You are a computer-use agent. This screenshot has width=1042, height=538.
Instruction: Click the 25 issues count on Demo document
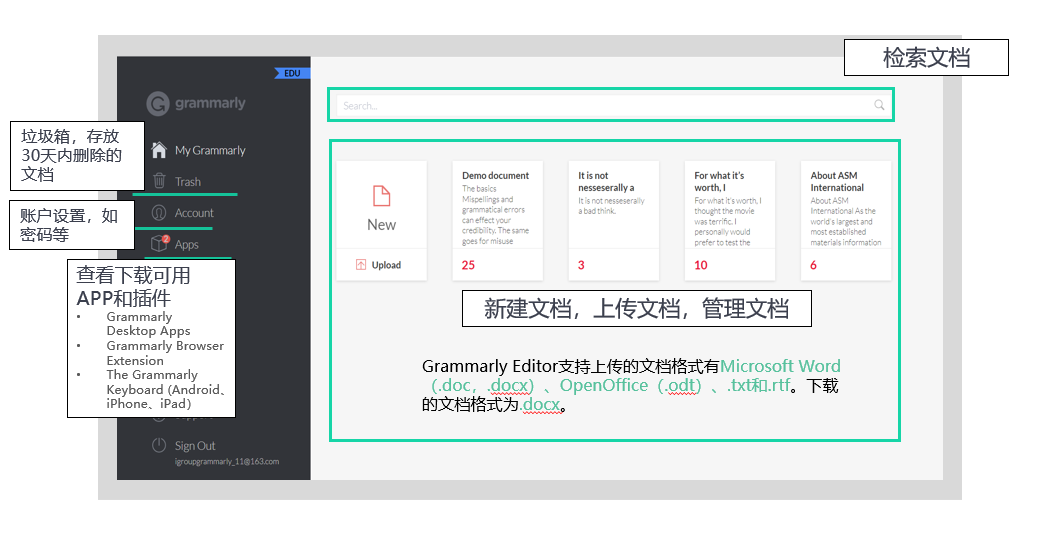(x=469, y=265)
